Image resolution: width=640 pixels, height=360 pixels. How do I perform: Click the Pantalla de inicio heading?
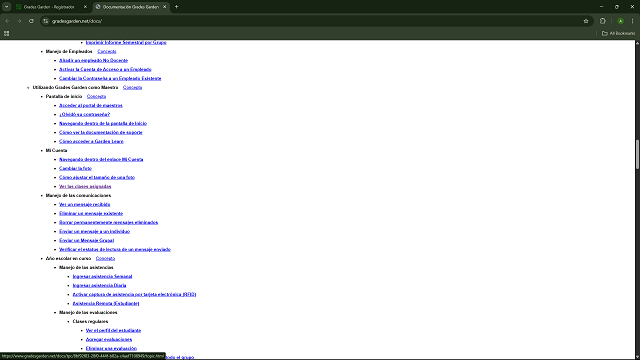(x=64, y=96)
